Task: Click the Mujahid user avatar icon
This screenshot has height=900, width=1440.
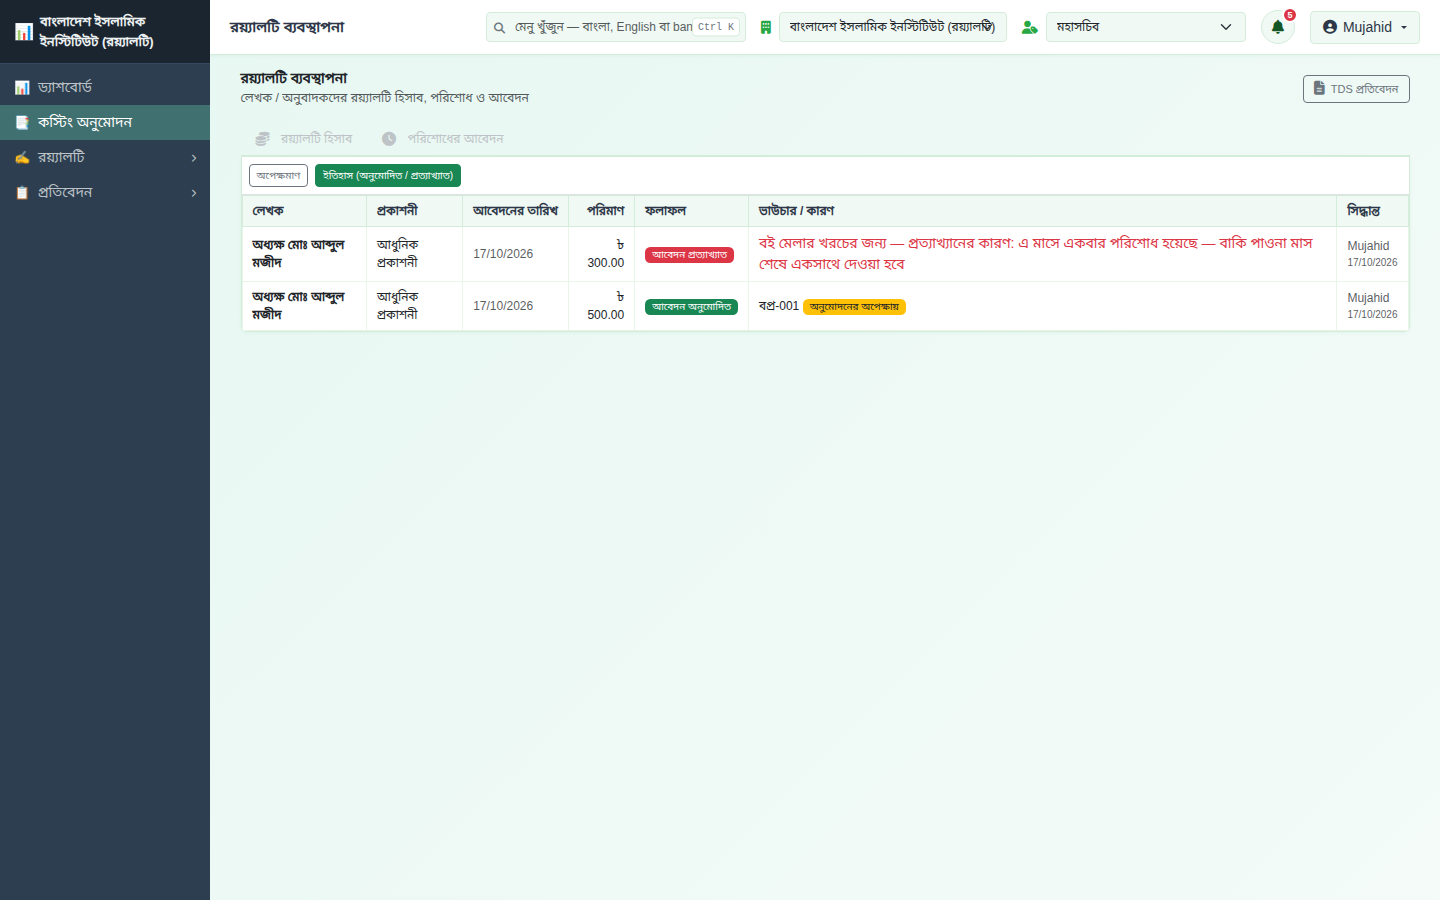Action: click(x=1330, y=27)
